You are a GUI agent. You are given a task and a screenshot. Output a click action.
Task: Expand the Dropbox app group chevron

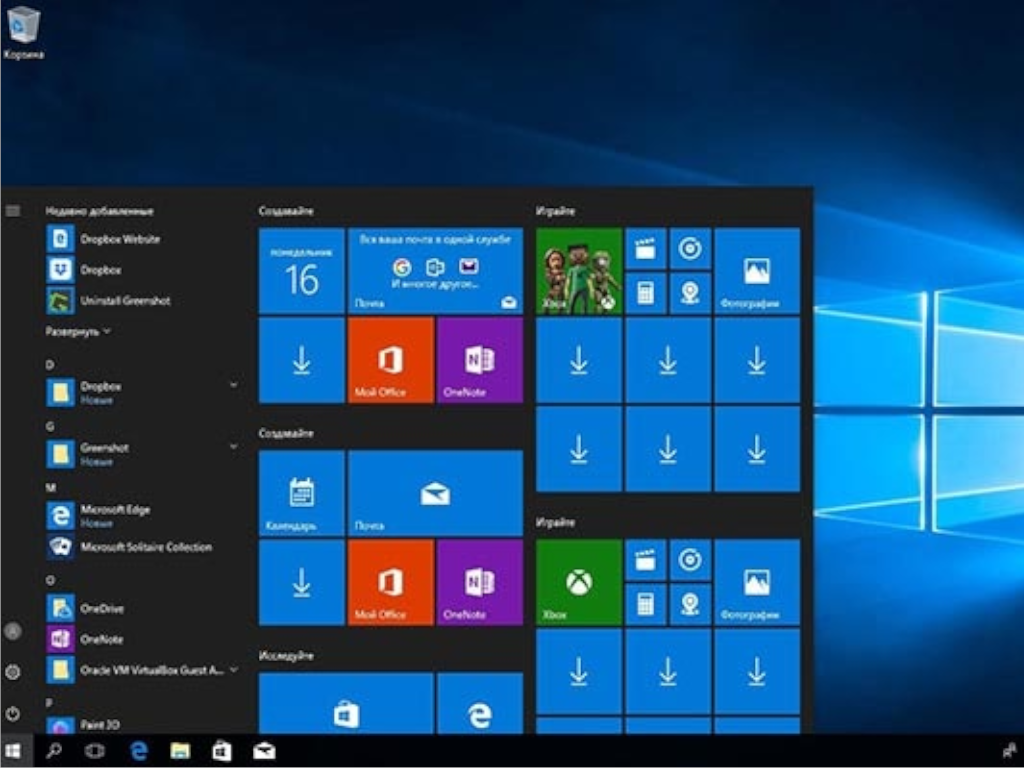pos(233,384)
